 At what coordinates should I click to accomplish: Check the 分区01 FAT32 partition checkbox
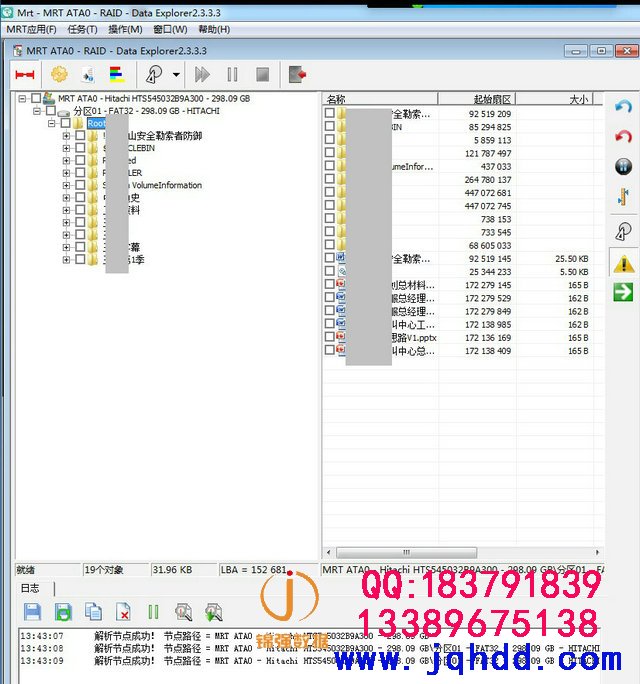coord(51,110)
